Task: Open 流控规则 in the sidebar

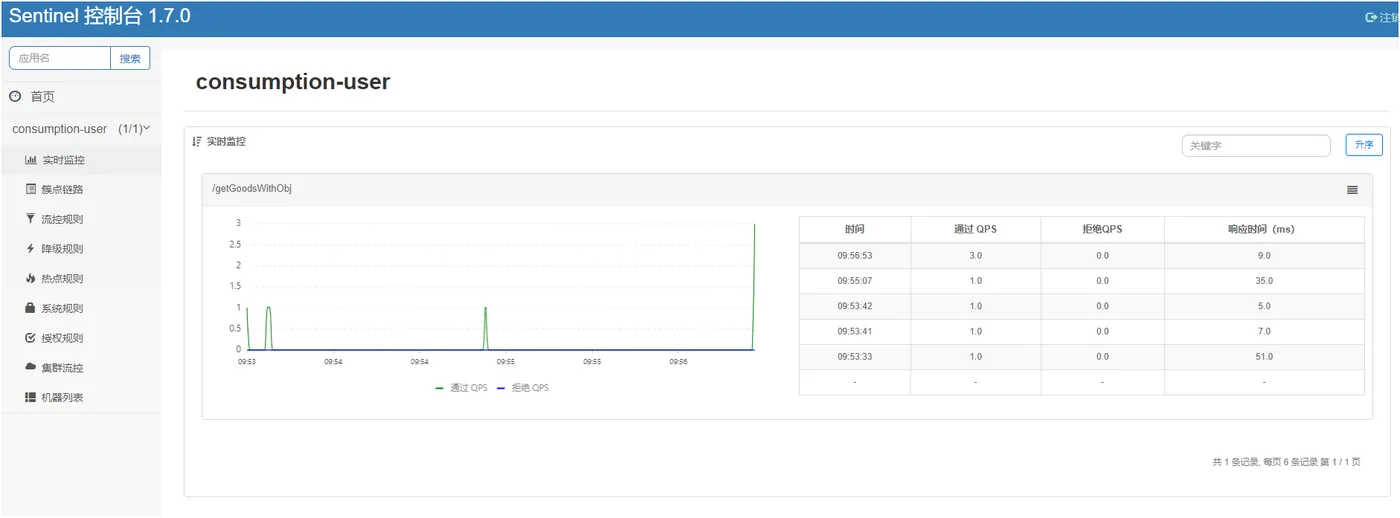Action: pyautogui.click(x=80, y=219)
